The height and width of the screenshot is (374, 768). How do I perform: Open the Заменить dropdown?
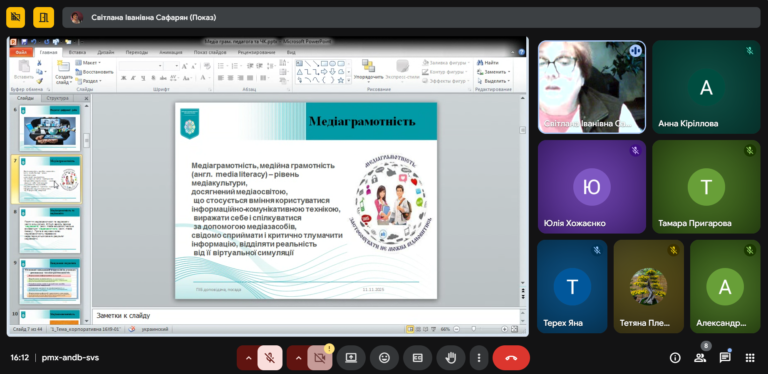click(x=493, y=71)
